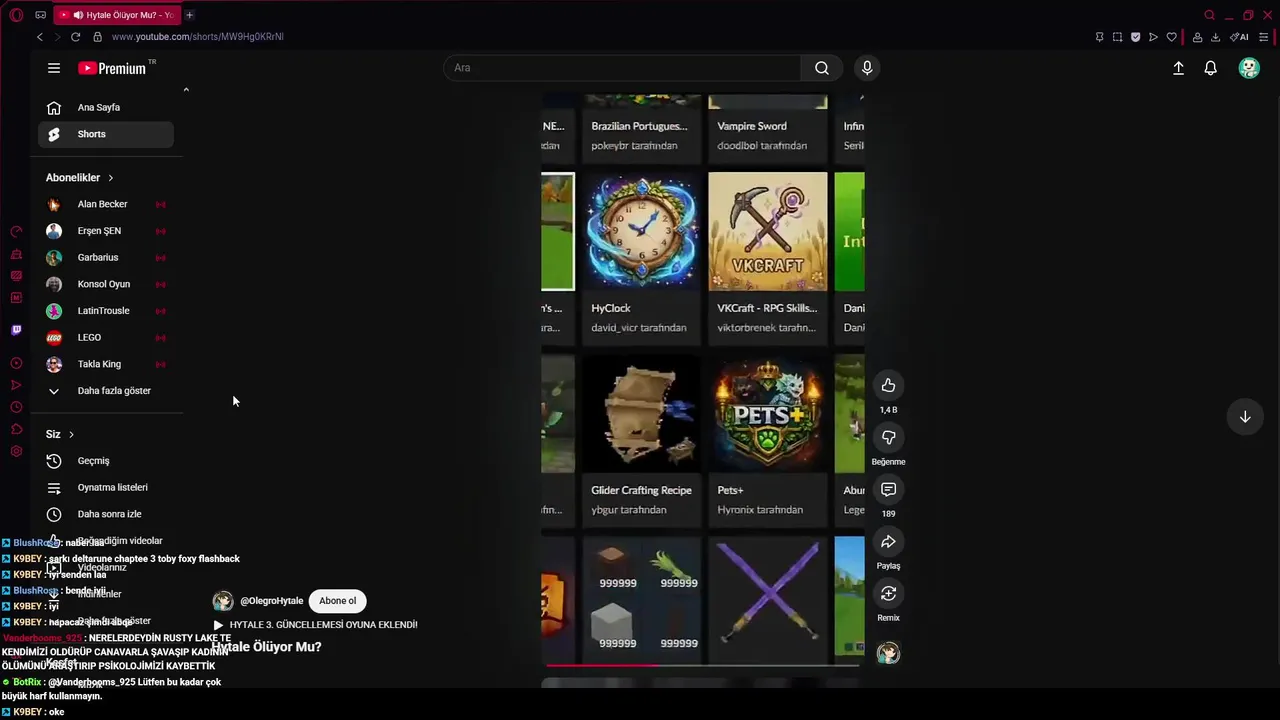Select the Glider Crafting Recipe thumbnail

(x=642, y=414)
